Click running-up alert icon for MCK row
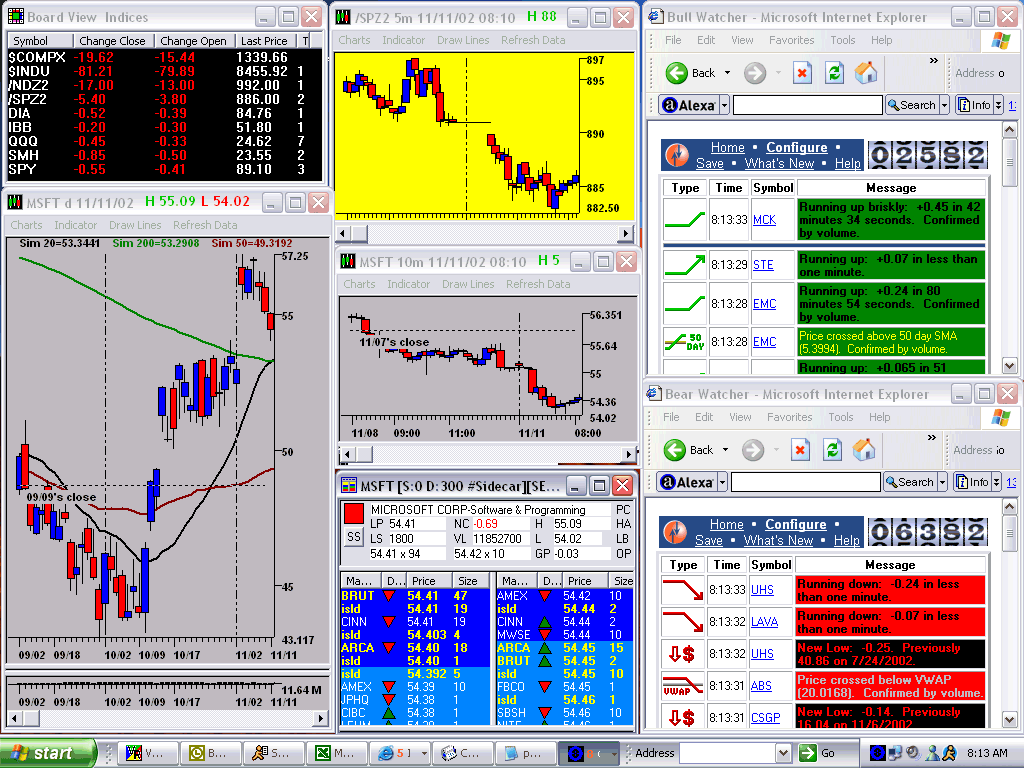This screenshot has width=1024, height=768. (x=684, y=220)
